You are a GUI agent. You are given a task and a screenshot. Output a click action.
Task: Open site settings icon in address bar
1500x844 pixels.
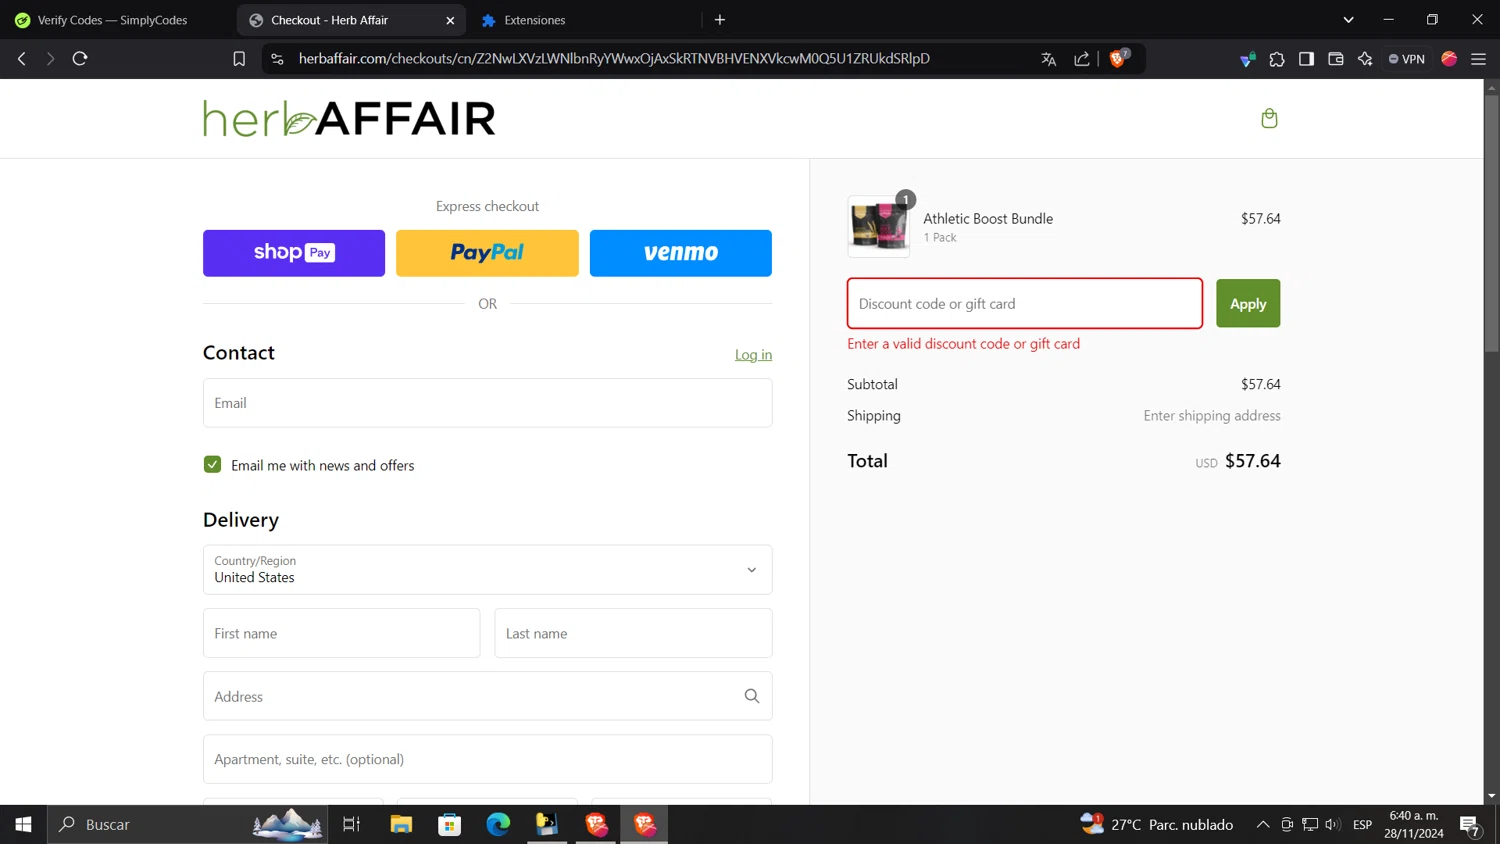pos(277,59)
